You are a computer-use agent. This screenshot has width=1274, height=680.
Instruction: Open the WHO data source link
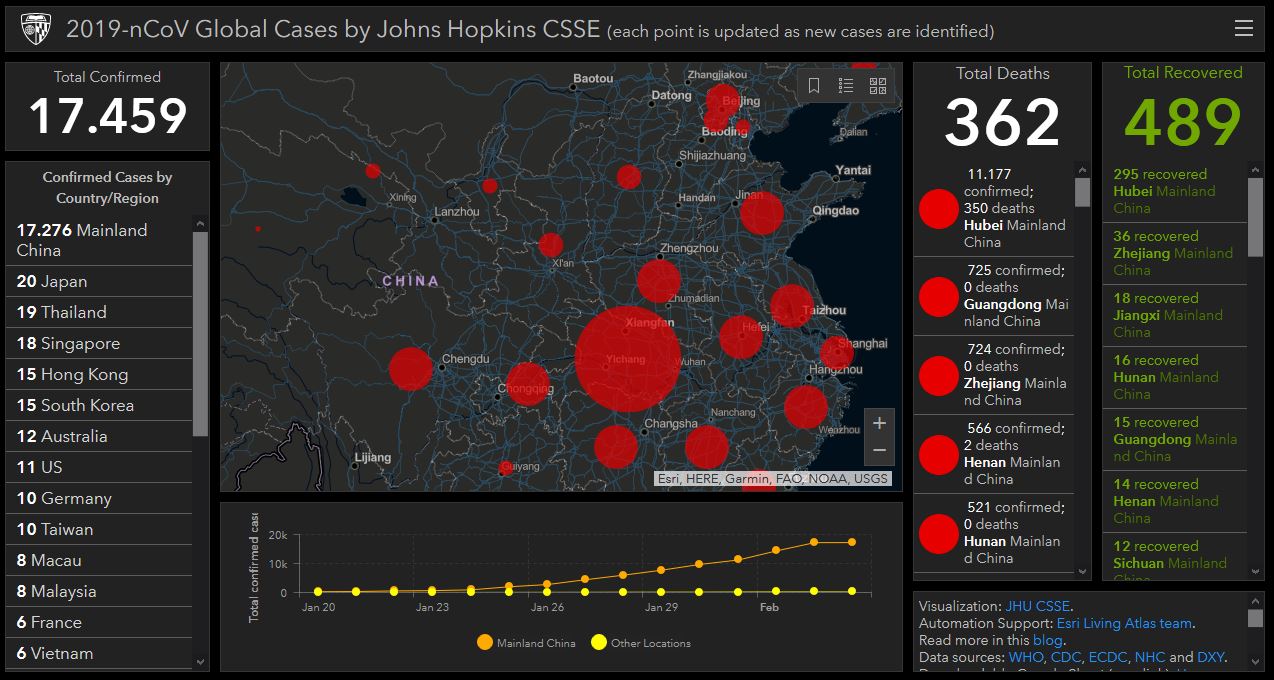1025,657
